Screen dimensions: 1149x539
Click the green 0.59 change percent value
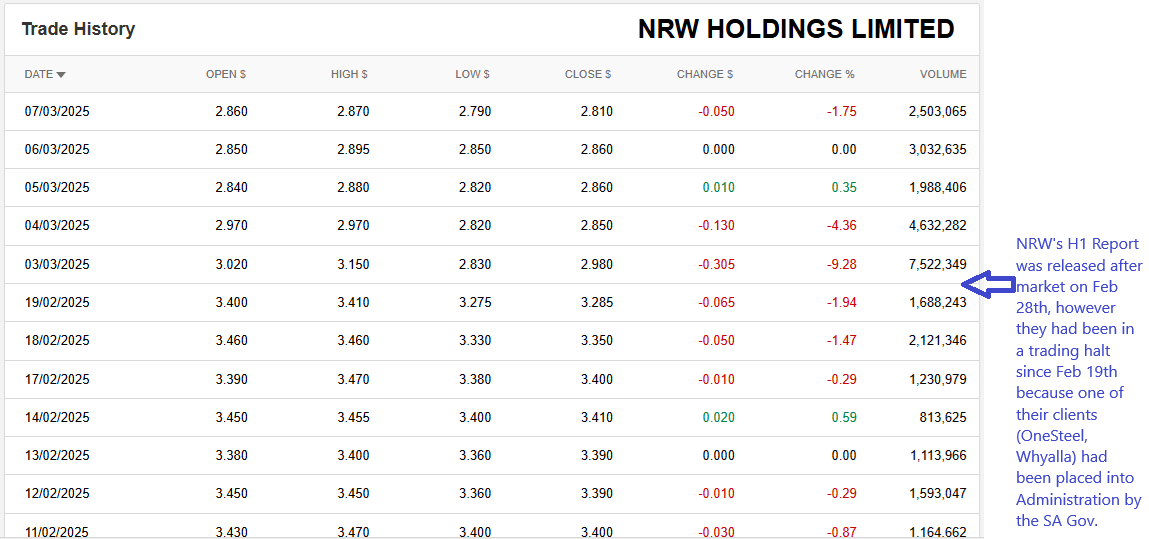point(845,418)
